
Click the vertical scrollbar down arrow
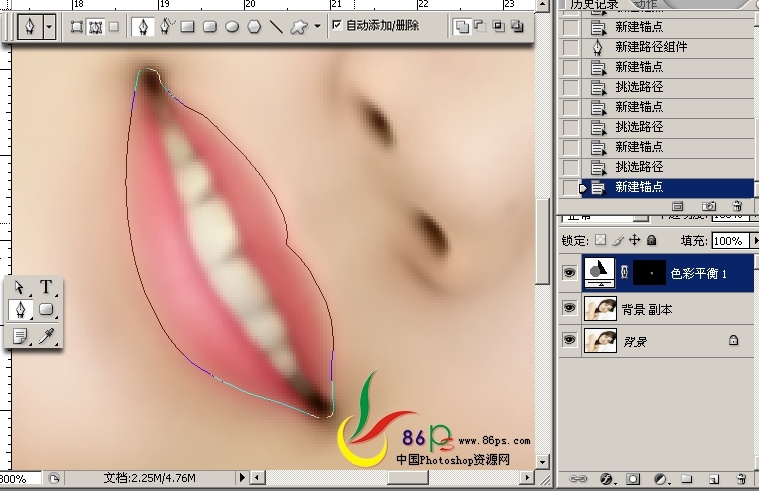[542, 461]
